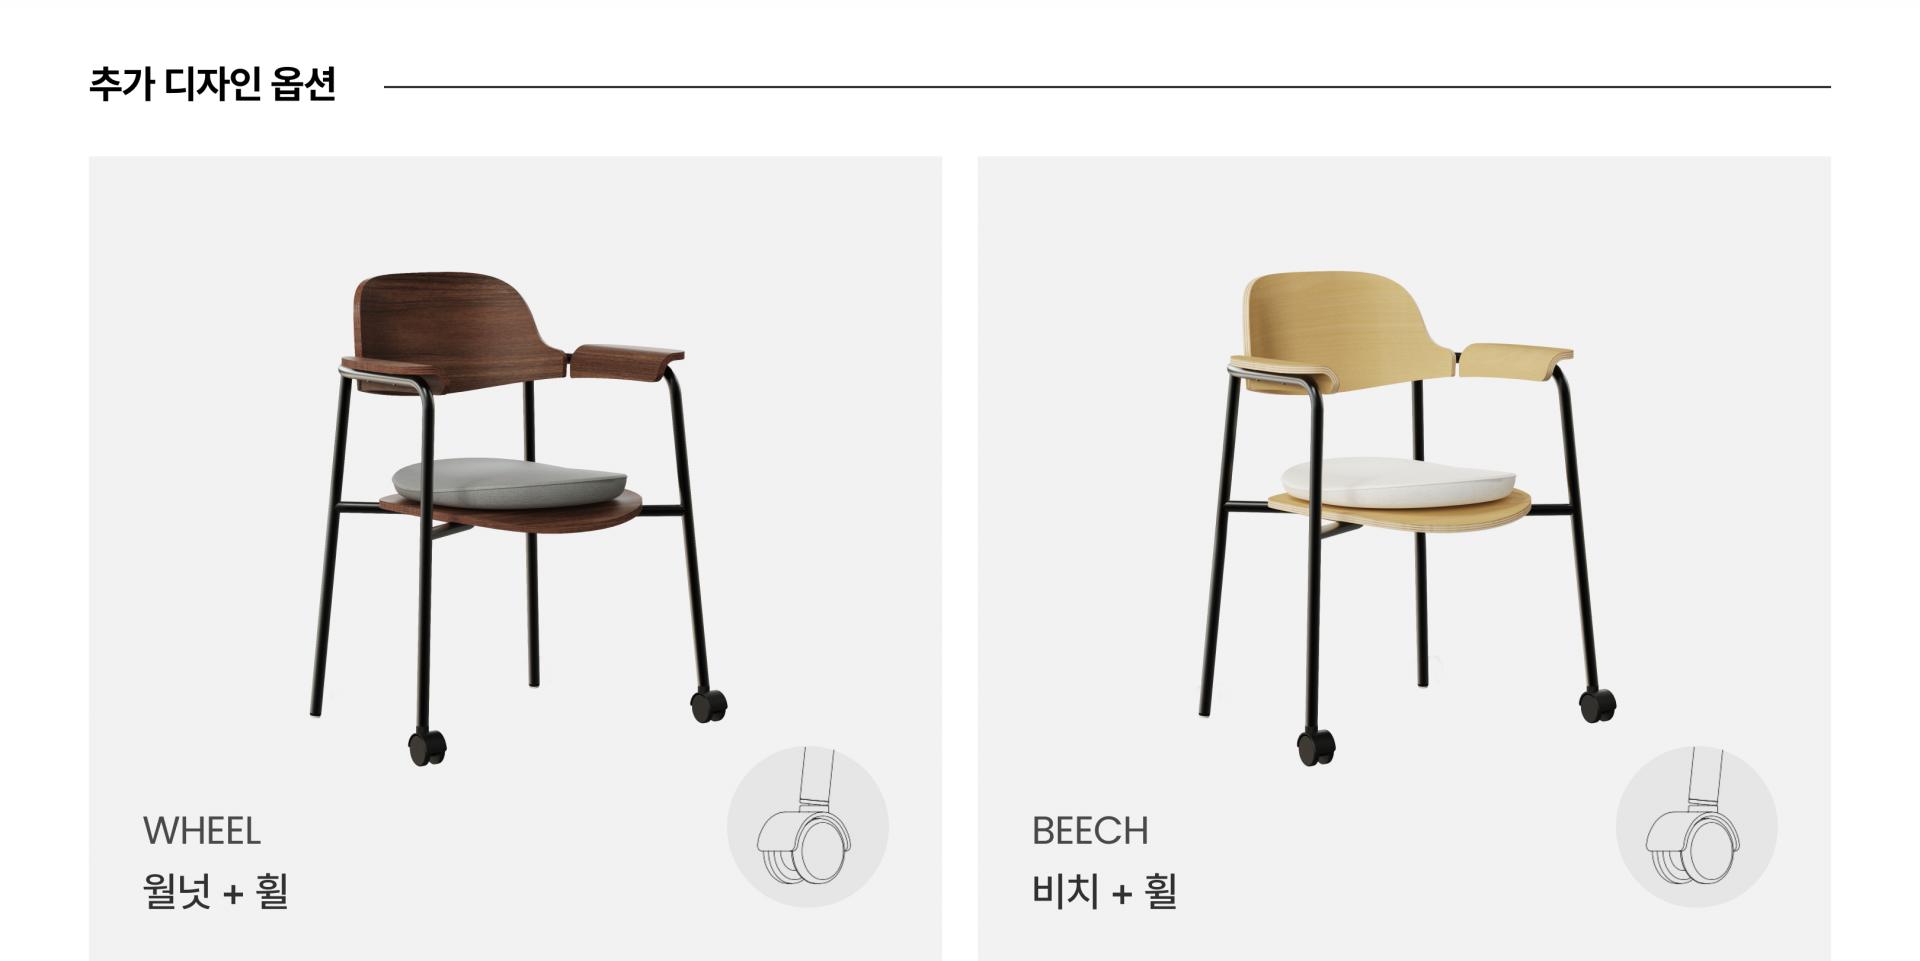Click the 추가 디자인 옵션 section heading
This screenshot has width=1920, height=961.
[213, 84]
